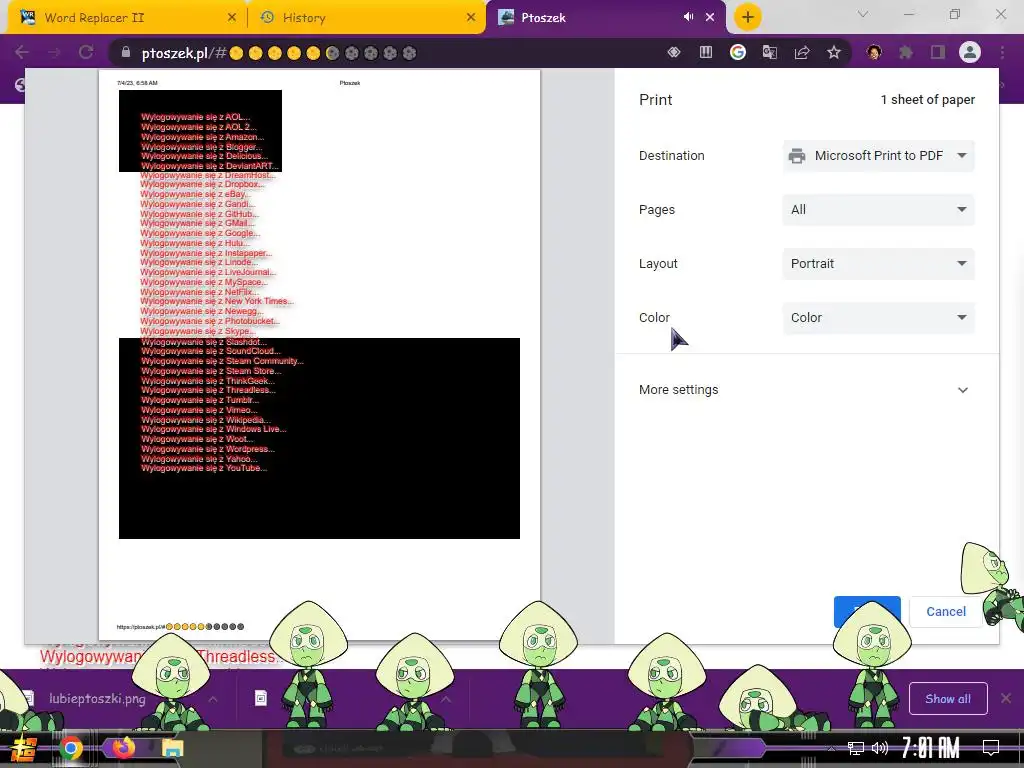Open the Pages dropdown set to All
Screen dimensions: 1024x768
coord(878,210)
